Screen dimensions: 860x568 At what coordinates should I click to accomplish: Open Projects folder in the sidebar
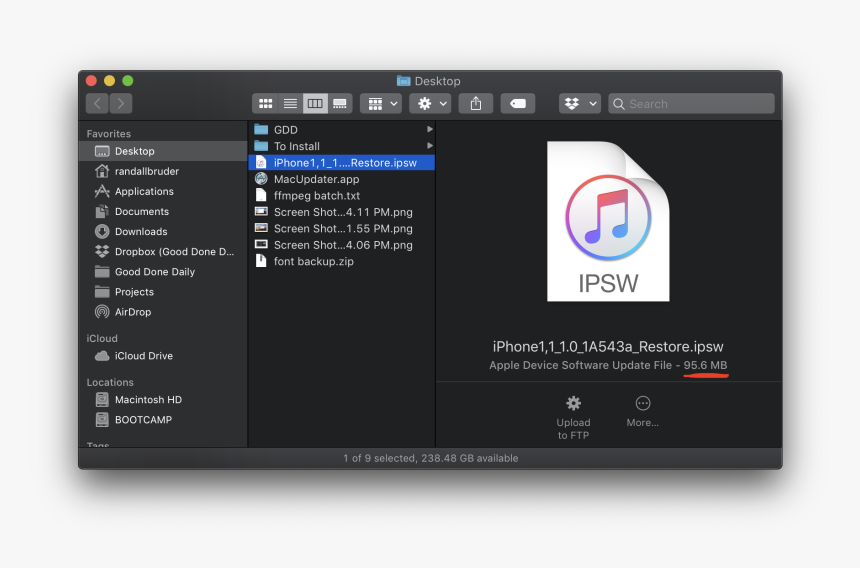(163, 292)
